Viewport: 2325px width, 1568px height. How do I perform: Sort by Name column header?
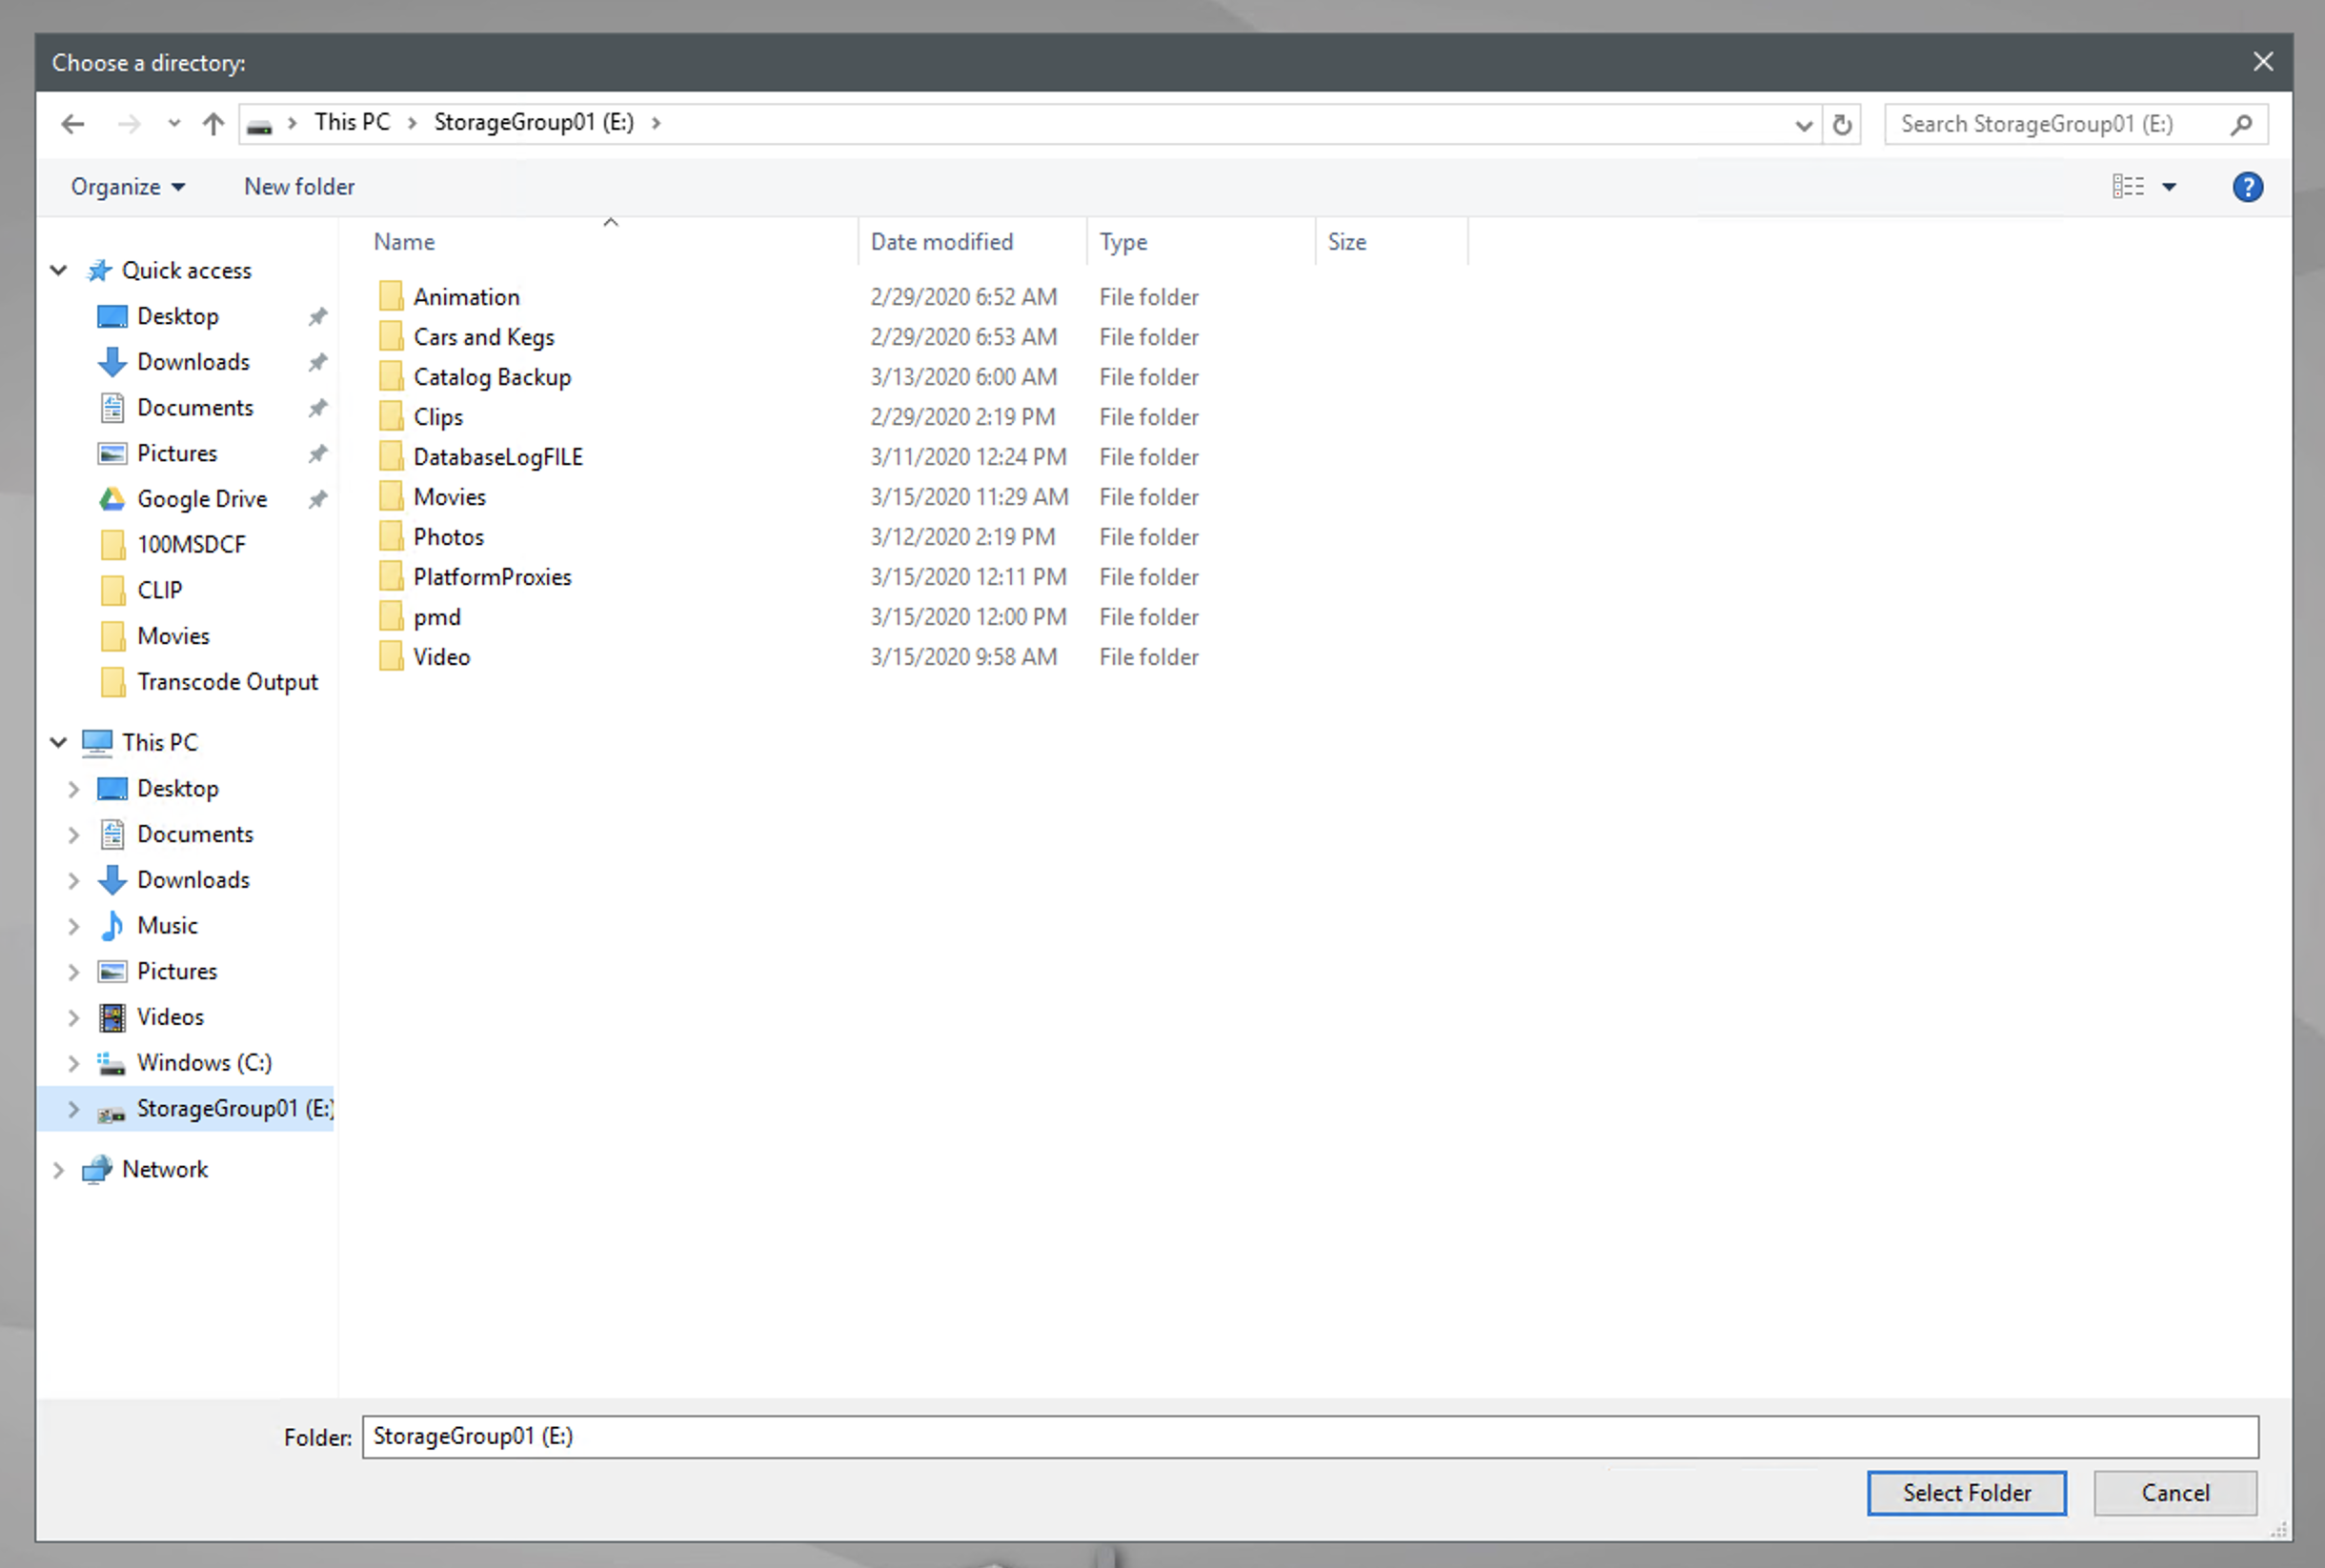pos(404,242)
